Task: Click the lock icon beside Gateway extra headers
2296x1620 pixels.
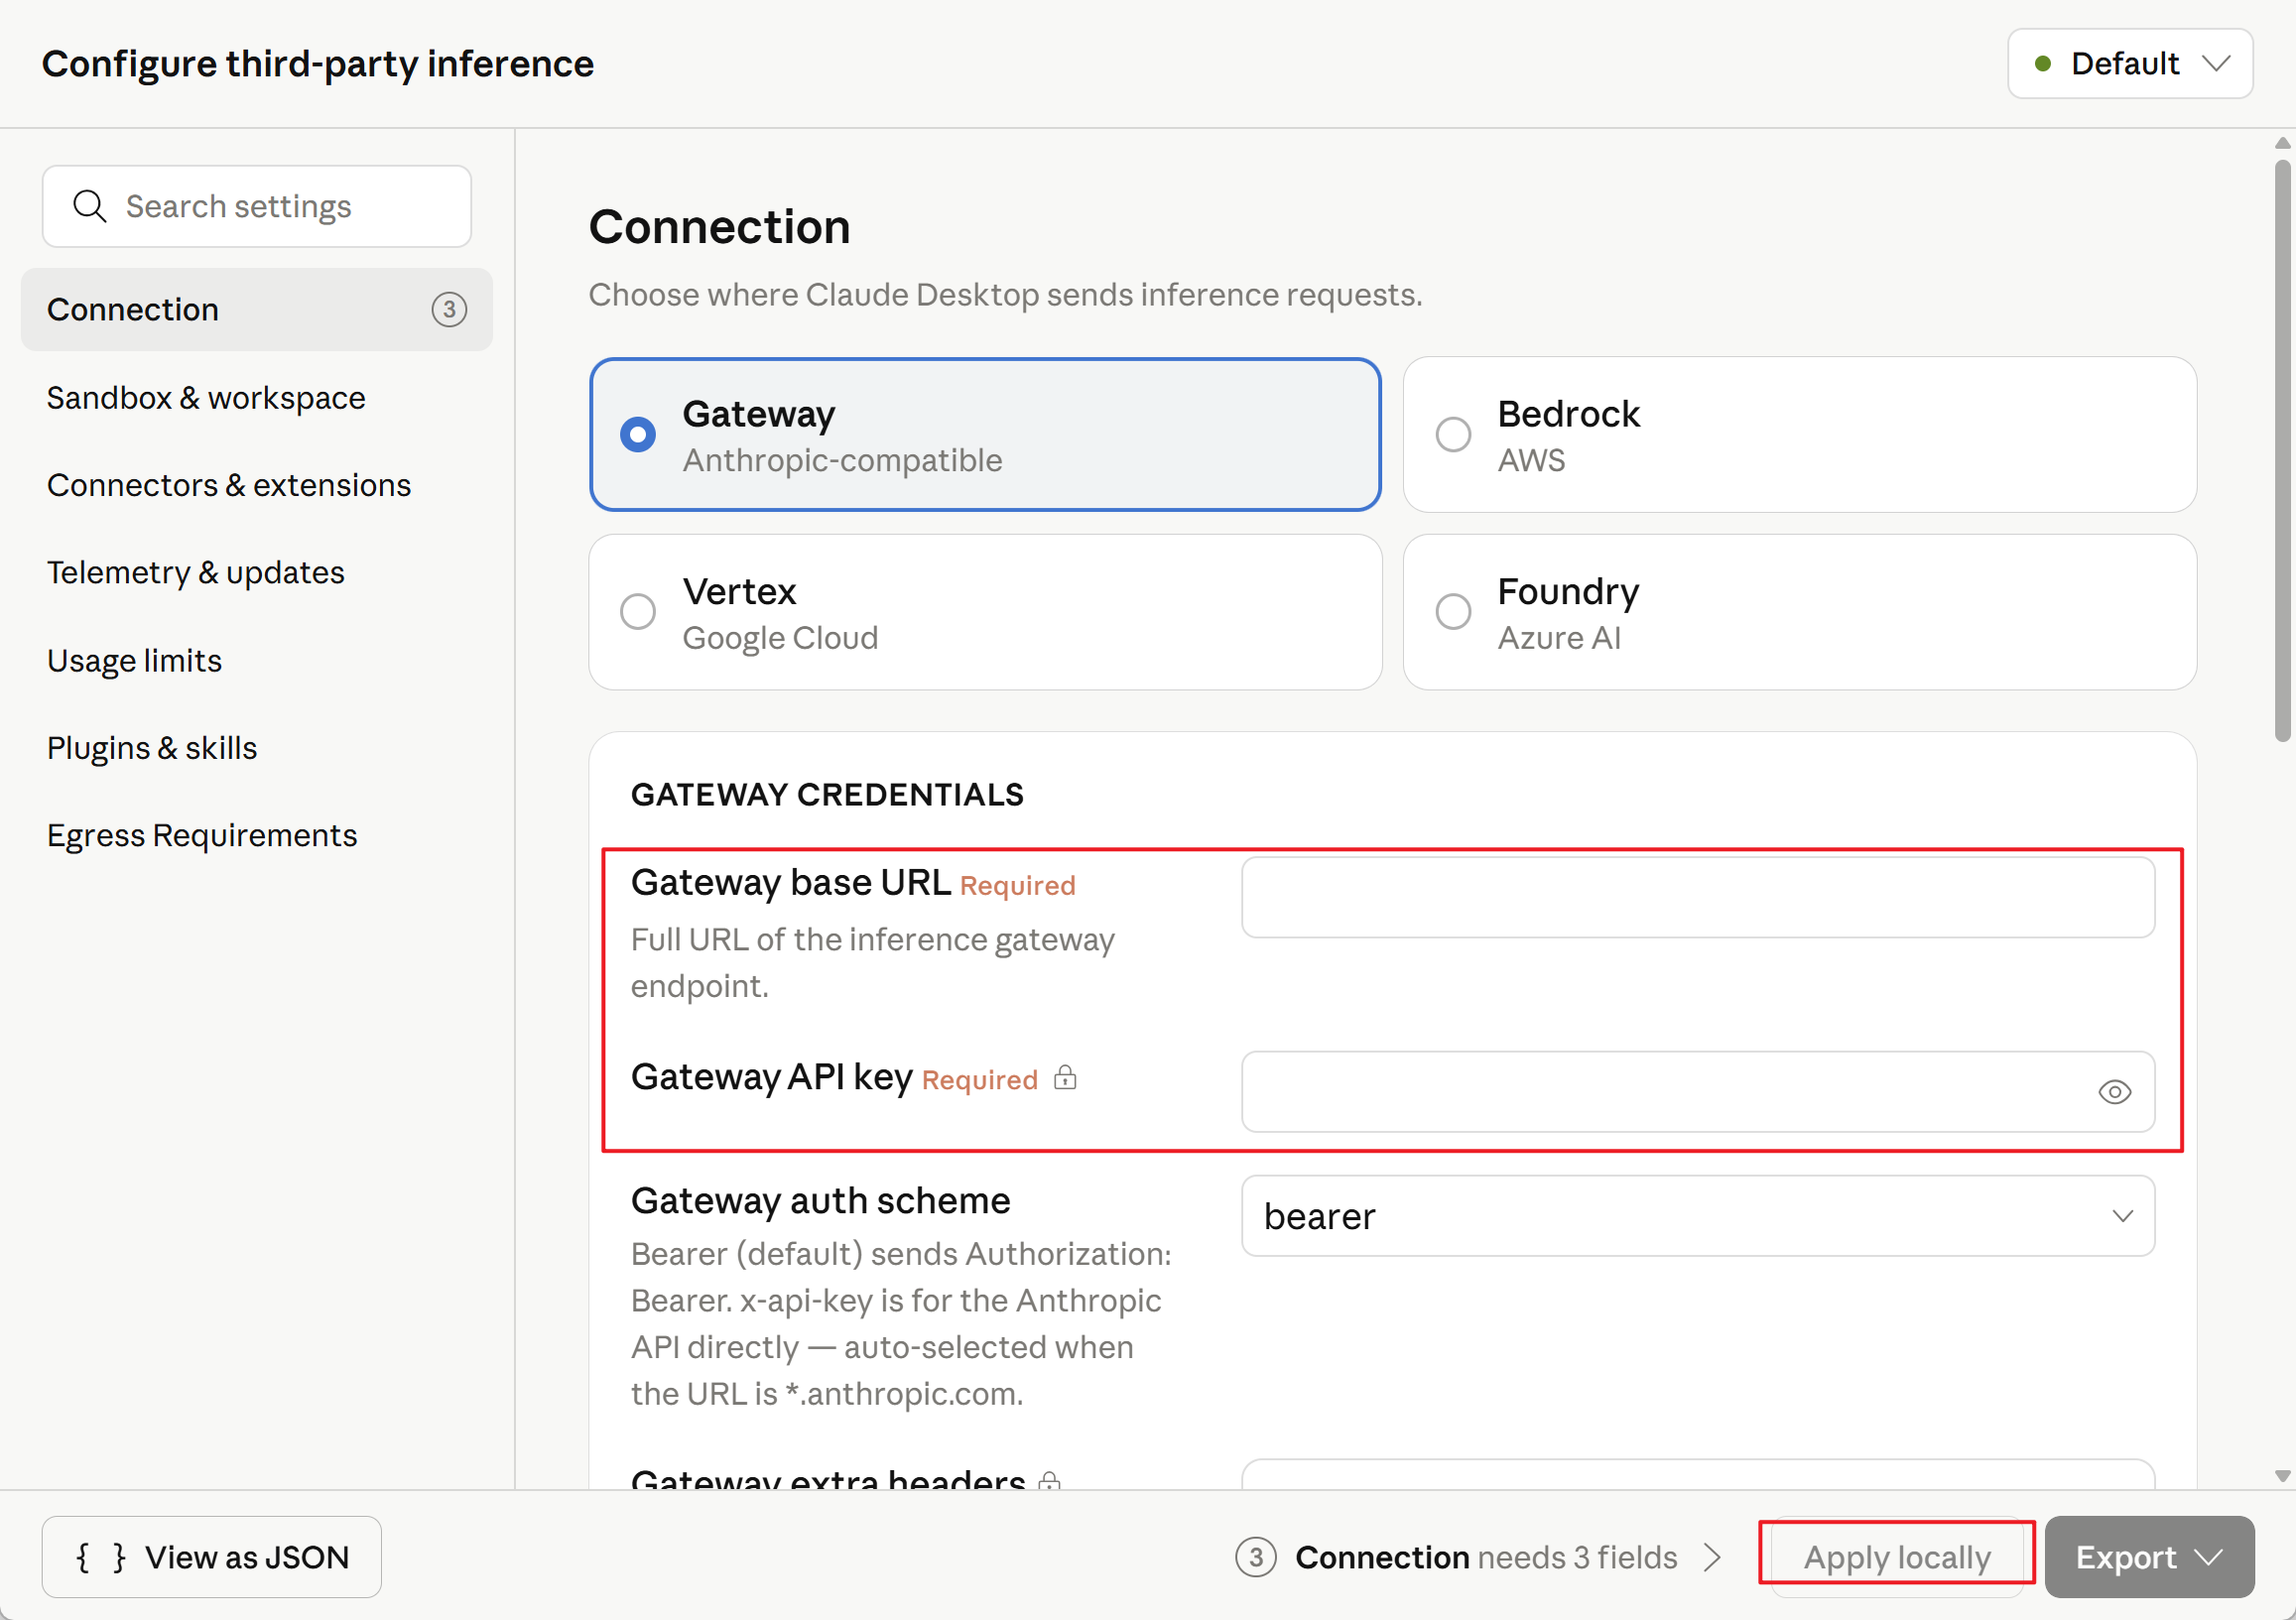Action: tap(1049, 1480)
